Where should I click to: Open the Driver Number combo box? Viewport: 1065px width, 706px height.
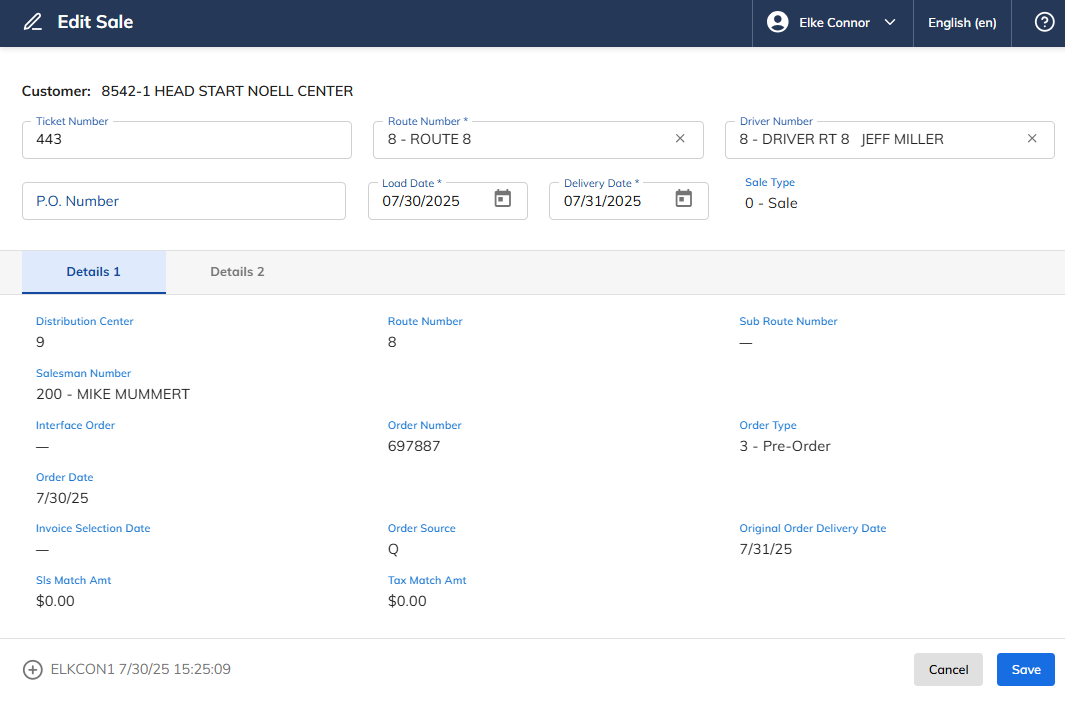(x=890, y=140)
